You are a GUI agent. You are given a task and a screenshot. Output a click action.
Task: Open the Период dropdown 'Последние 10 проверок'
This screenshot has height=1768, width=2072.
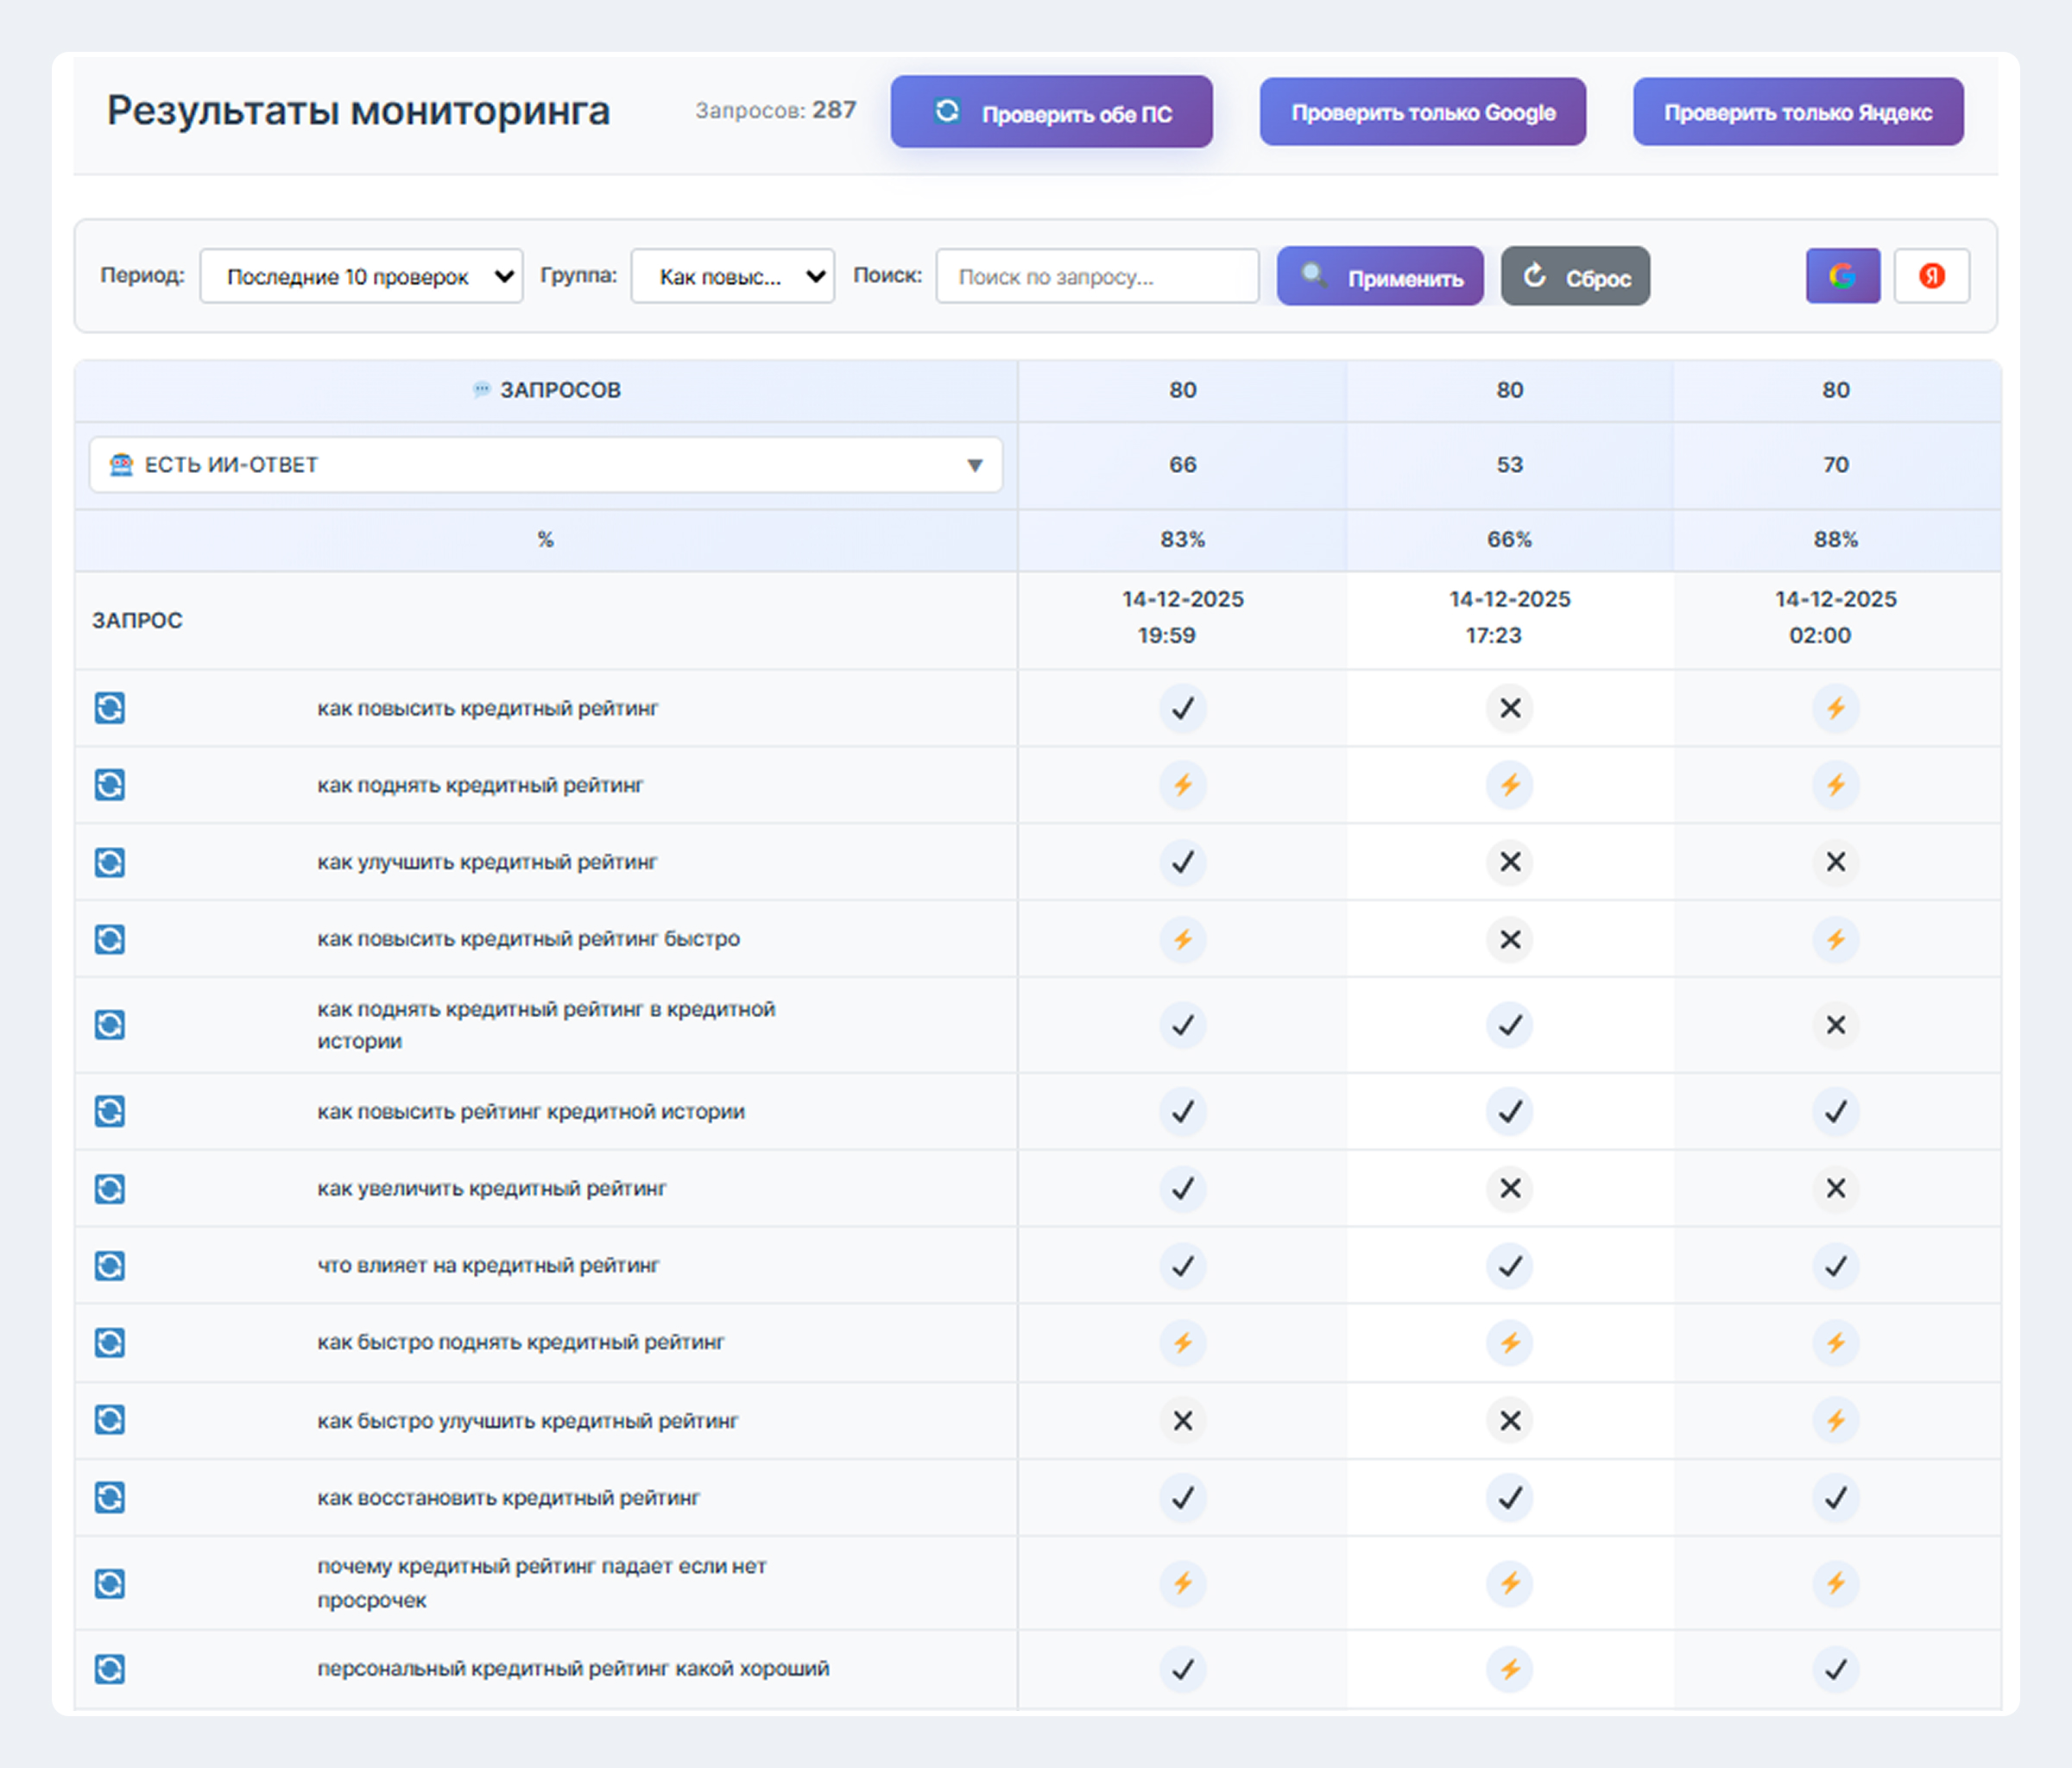coord(361,276)
